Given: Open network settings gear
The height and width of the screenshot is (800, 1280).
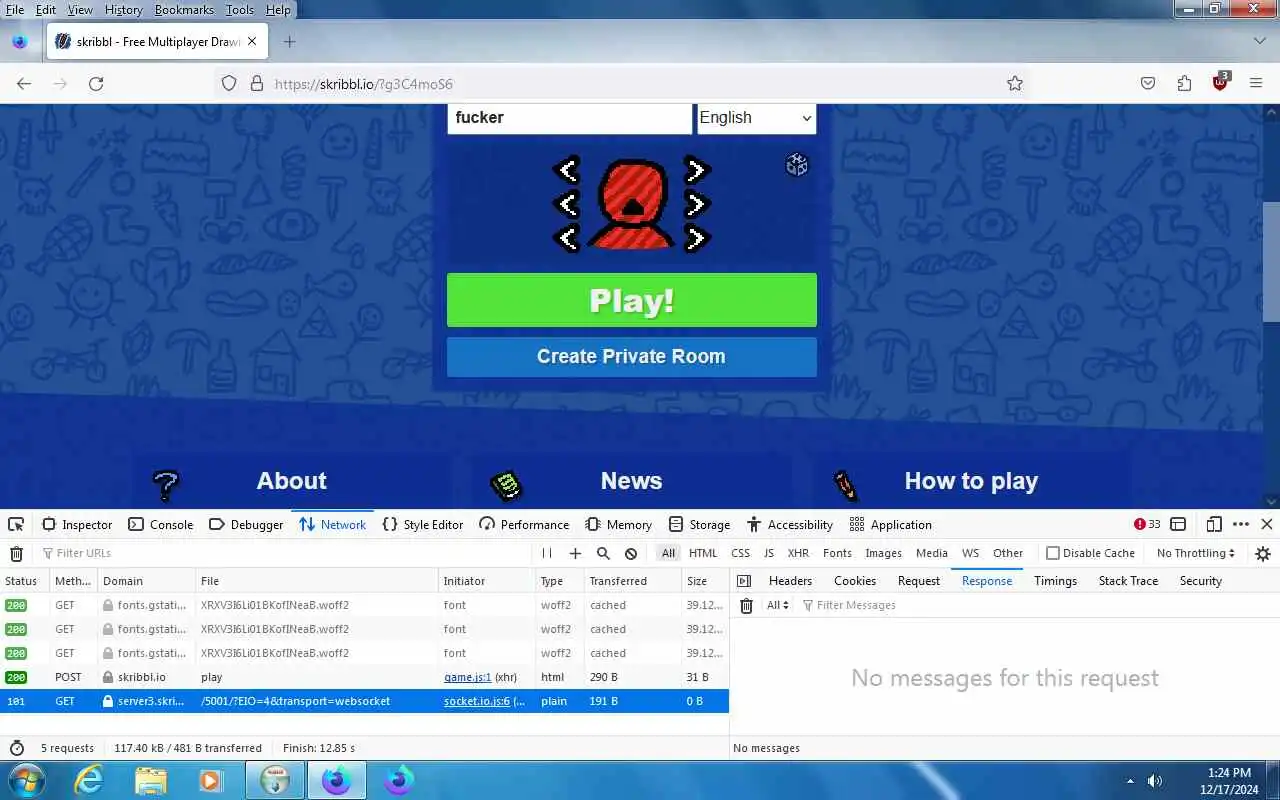Looking at the screenshot, I should click(x=1263, y=553).
